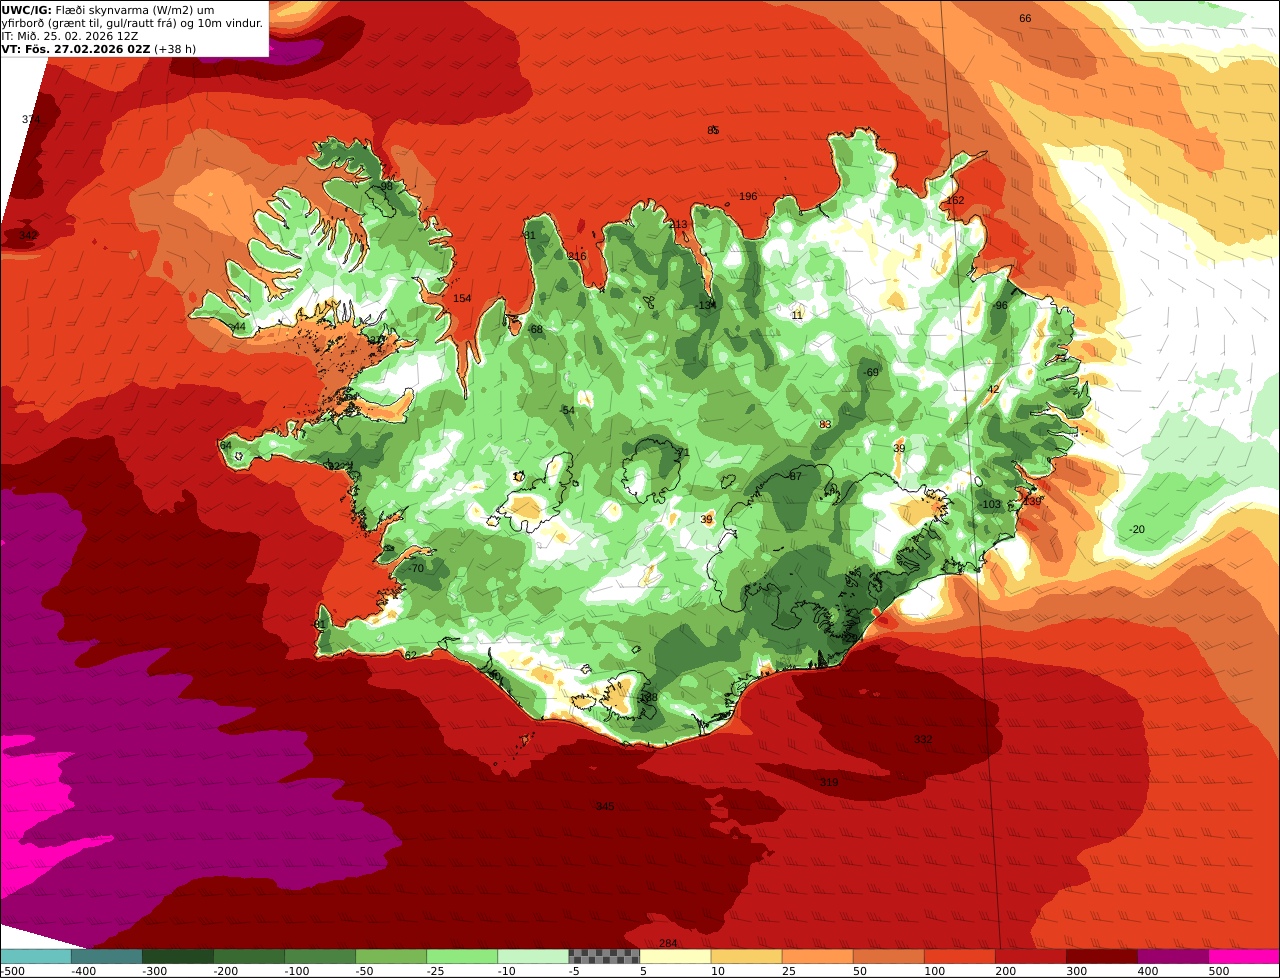Screen dimensions: 1280x978
Task: Click the yellow-orange swatch above the 10 label
Action: coord(746,956)
